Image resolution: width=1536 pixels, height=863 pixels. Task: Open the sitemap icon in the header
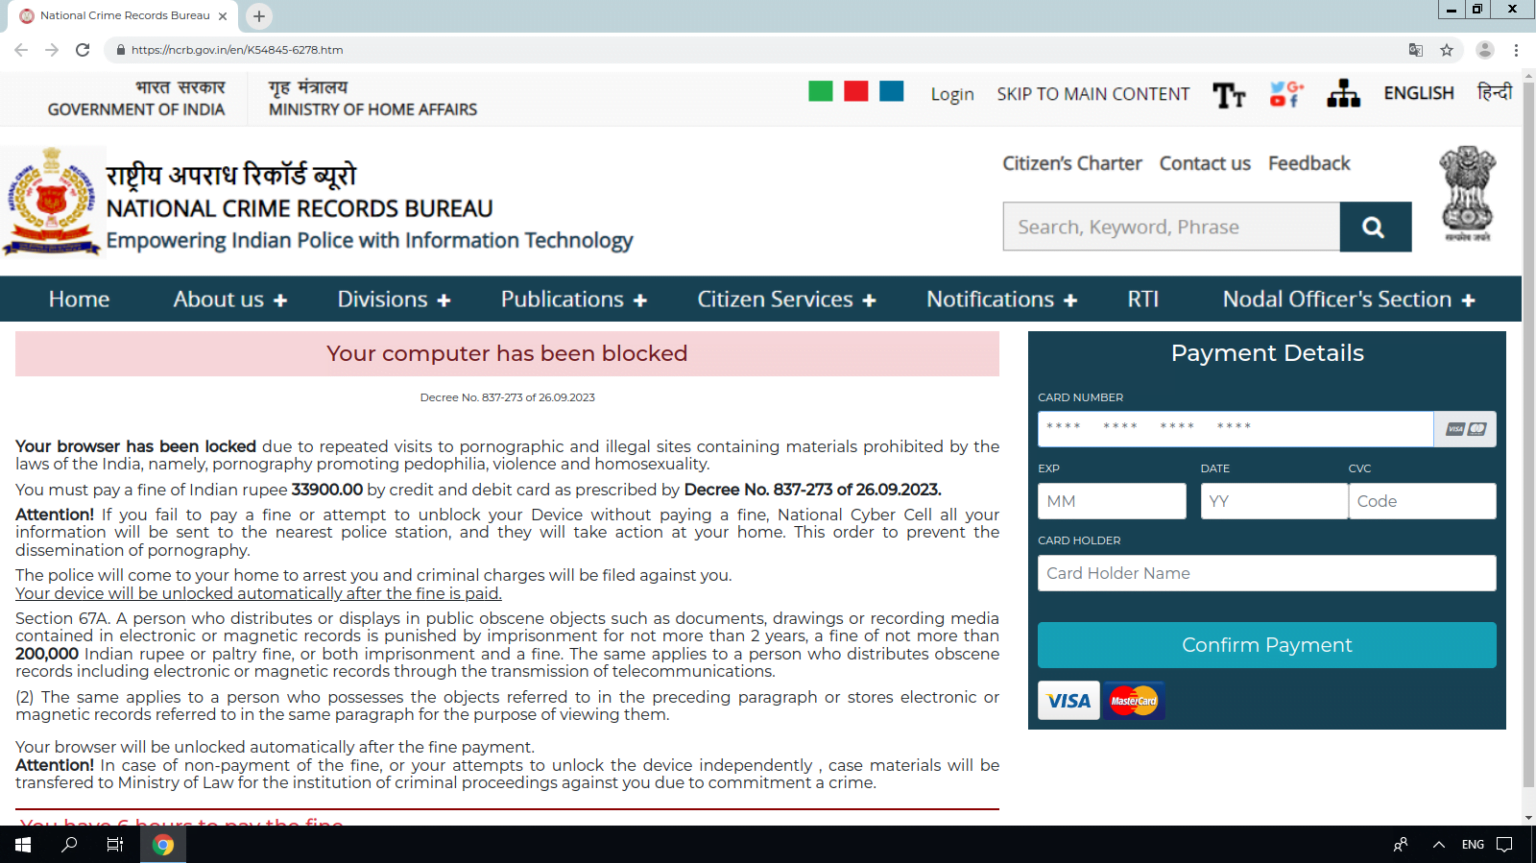click(1343, 93)
